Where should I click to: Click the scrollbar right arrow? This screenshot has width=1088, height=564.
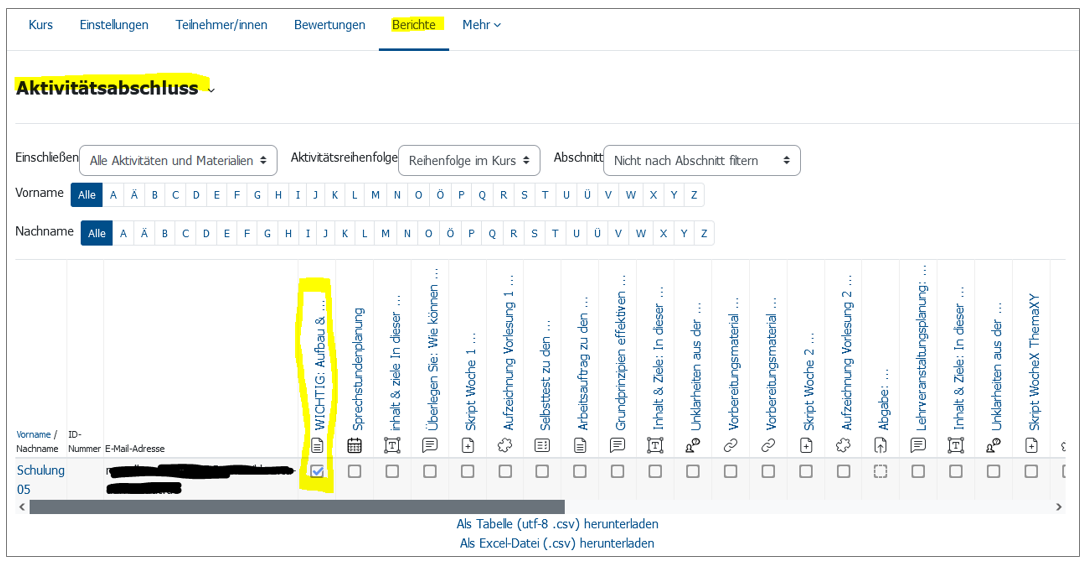click(1058, 507)
